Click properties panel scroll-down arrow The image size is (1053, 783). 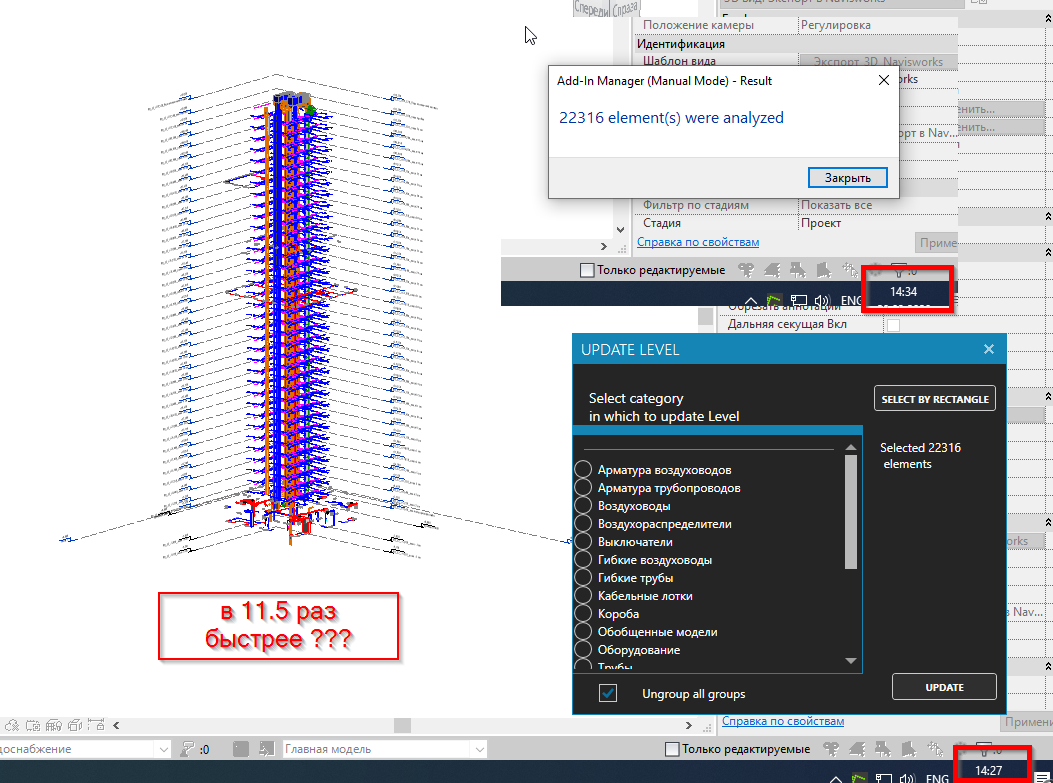pos(621,230)
